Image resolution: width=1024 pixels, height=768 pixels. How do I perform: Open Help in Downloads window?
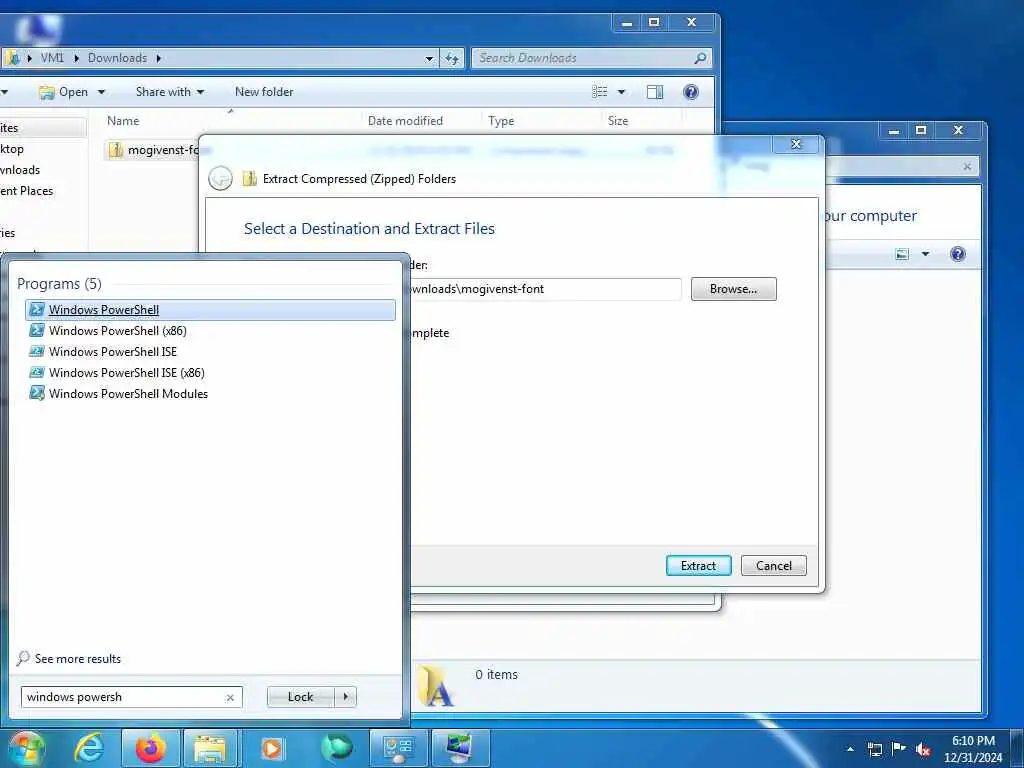coord(691,92)
